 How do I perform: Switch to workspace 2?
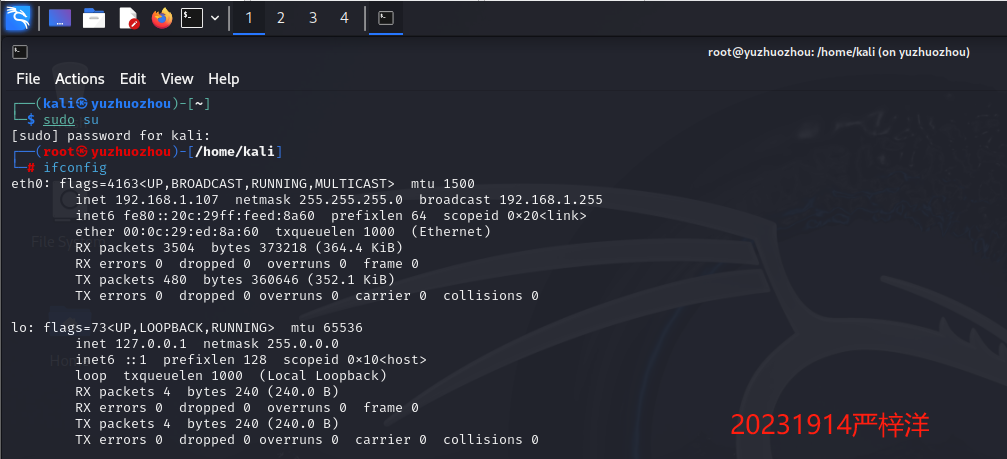pyautogui.click(x=281, y=18)
